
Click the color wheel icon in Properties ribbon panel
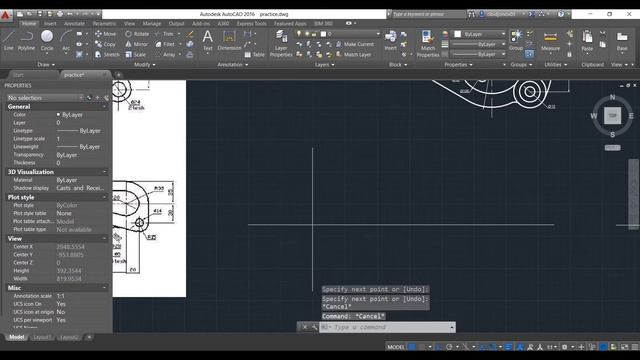click(445, 34)
